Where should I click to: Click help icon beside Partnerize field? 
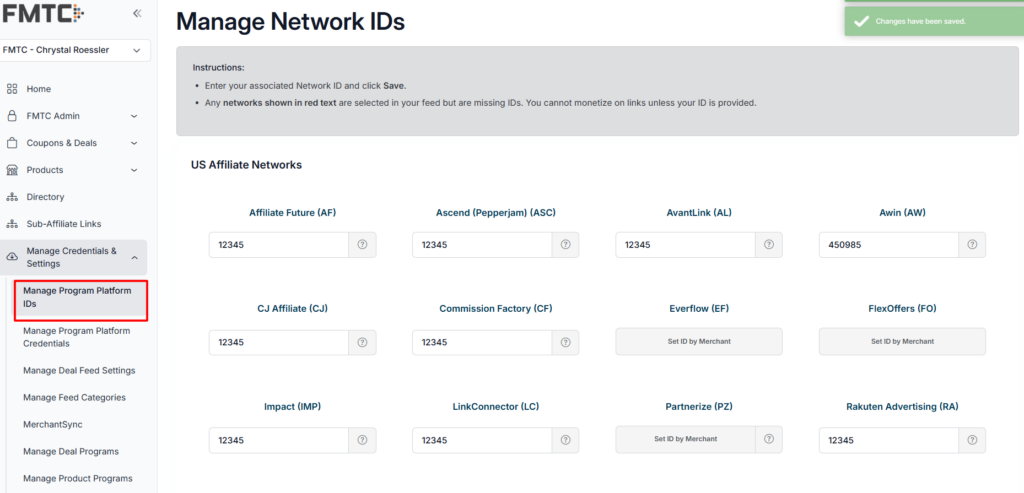768,440
